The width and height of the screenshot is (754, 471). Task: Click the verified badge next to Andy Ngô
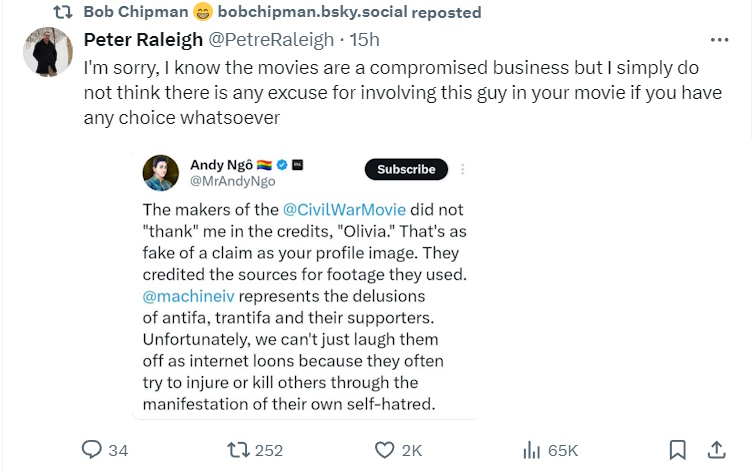[x=282, y=164]
